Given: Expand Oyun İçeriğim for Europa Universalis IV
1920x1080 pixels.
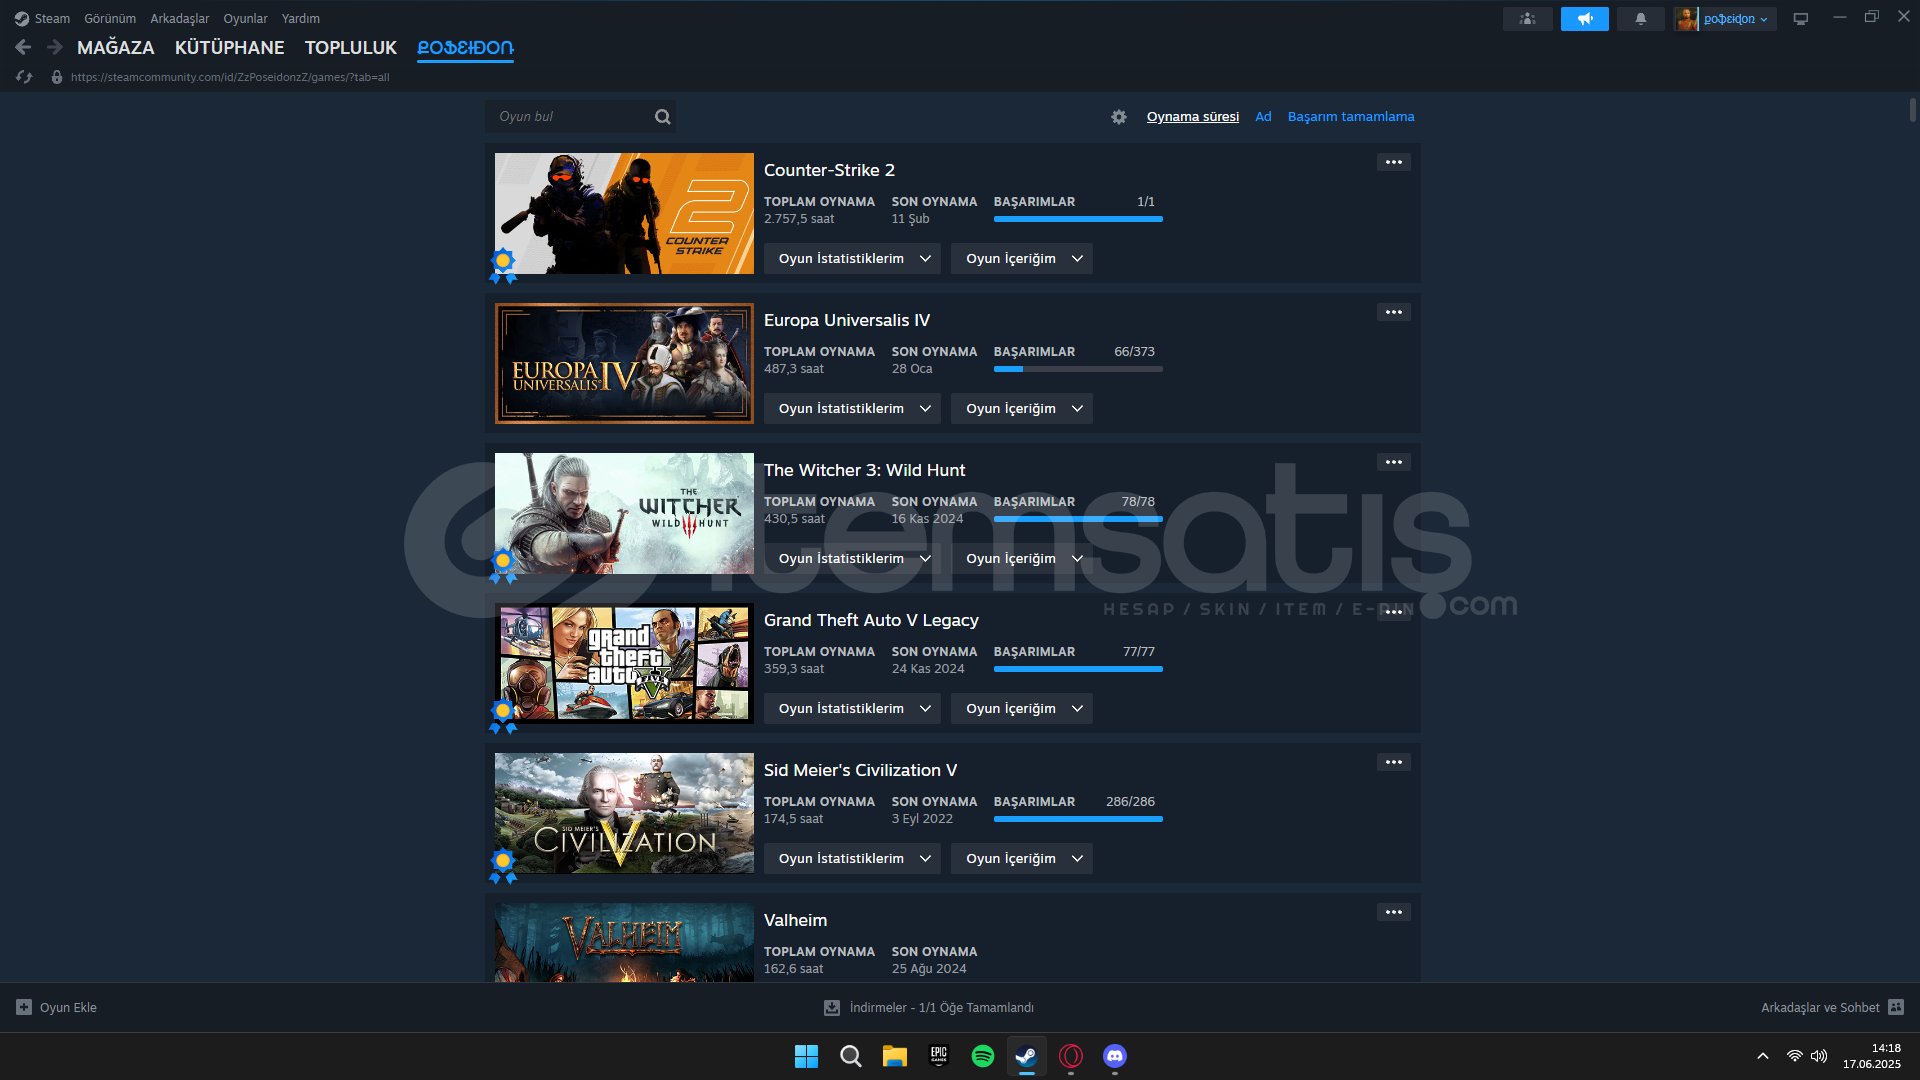Looking at the screenshot, I should click(1021, 409).
